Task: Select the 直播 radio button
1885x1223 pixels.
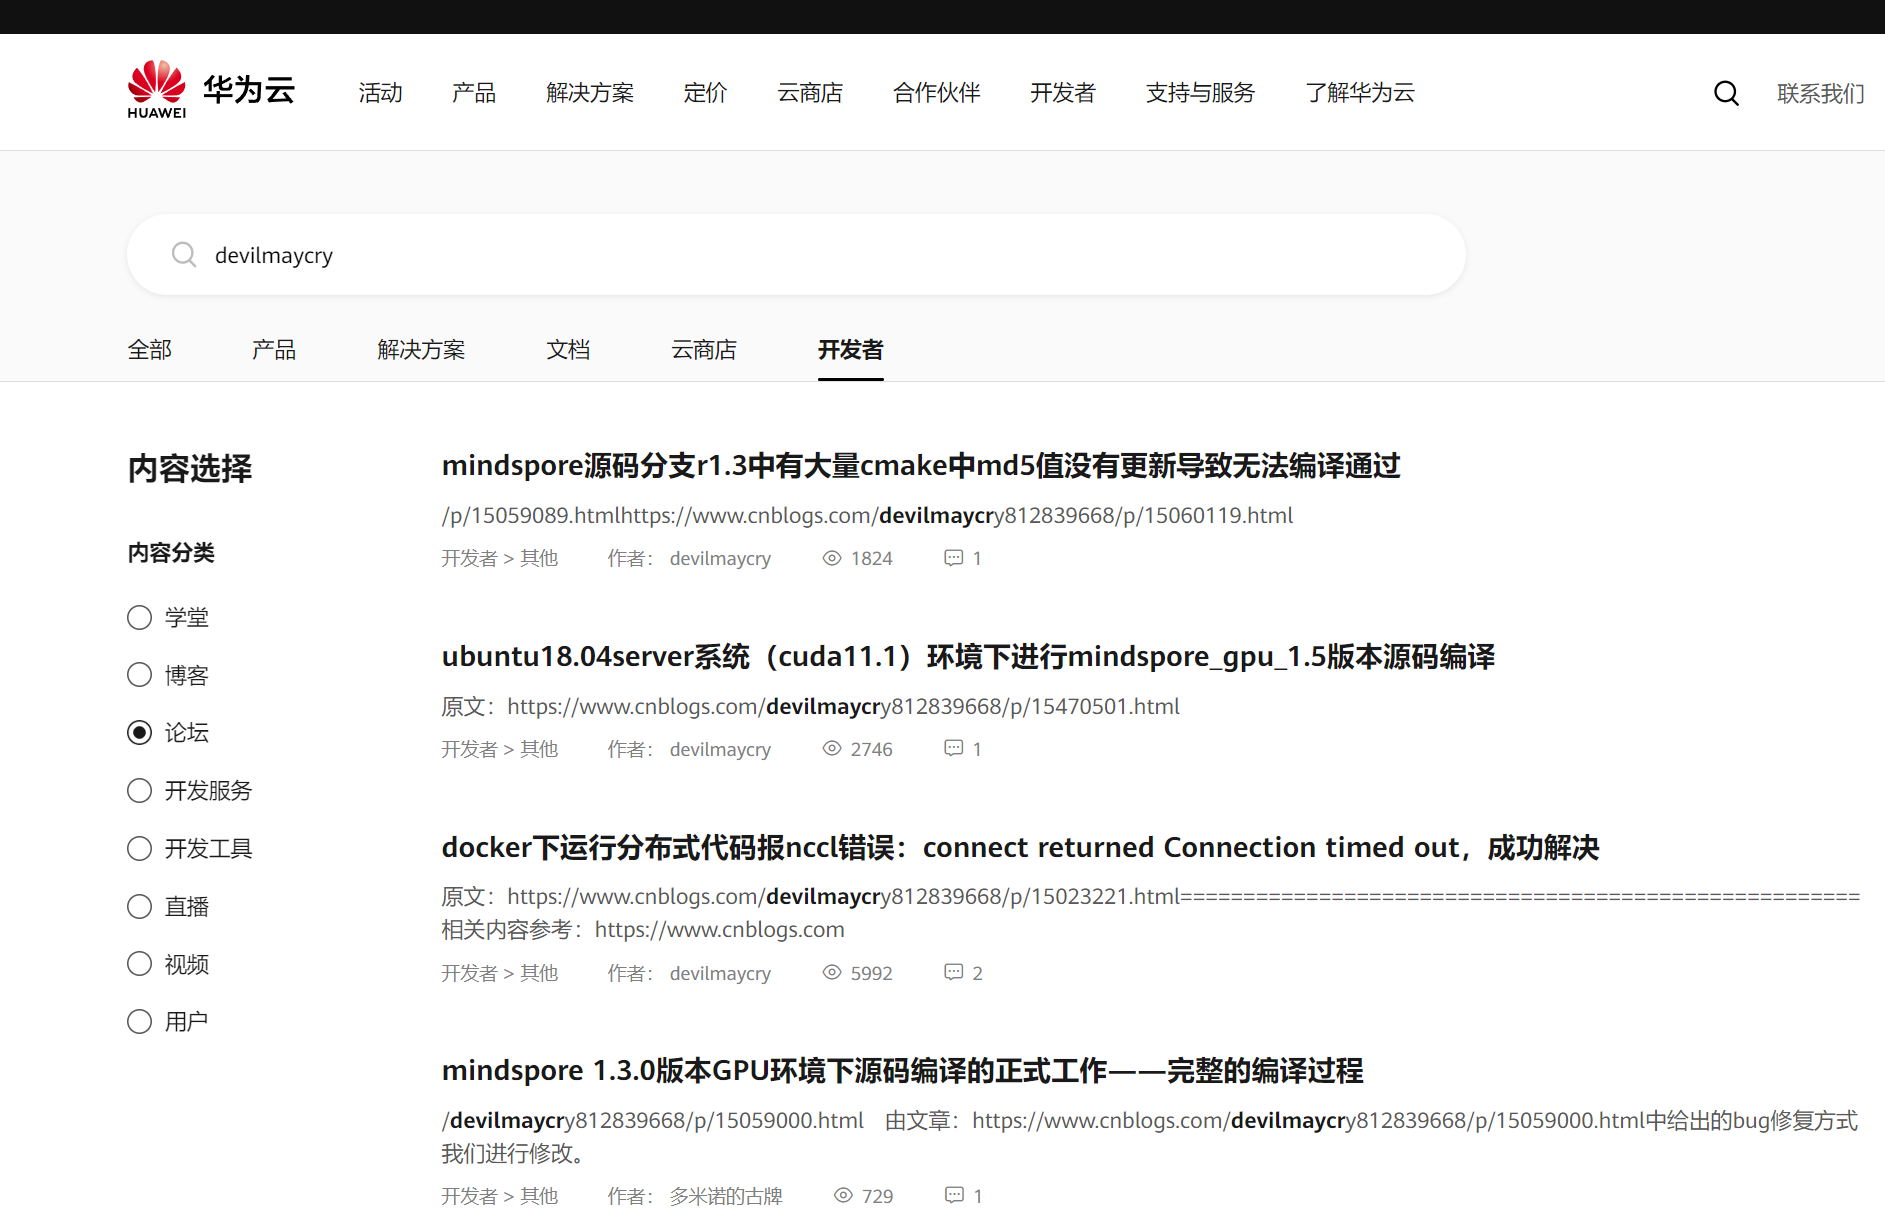Action: pyautogui.click(x=140, y=907)
